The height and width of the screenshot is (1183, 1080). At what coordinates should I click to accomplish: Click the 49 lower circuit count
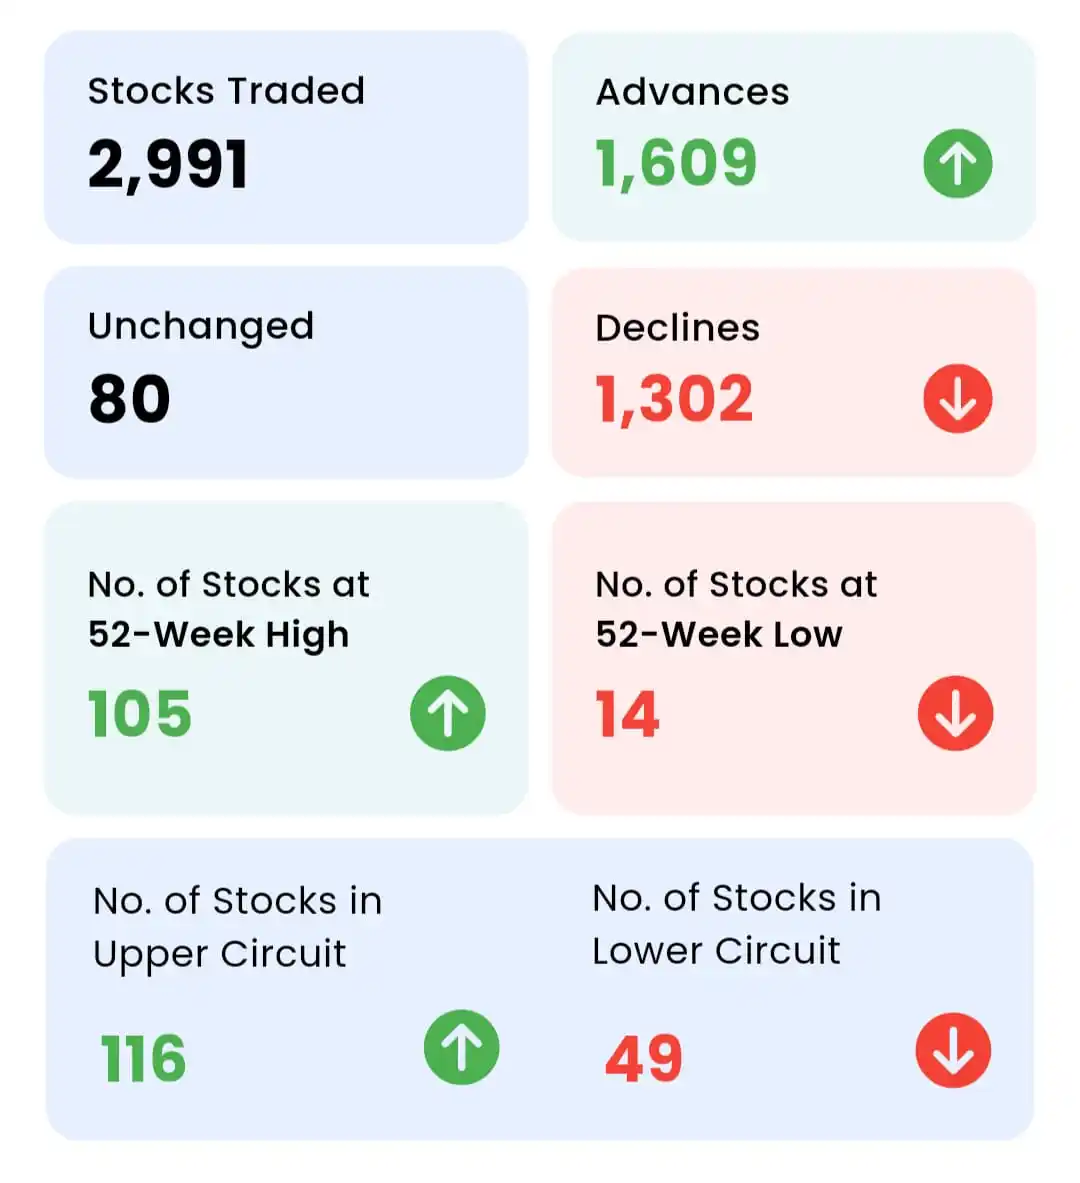click(x=644, y=1059)
